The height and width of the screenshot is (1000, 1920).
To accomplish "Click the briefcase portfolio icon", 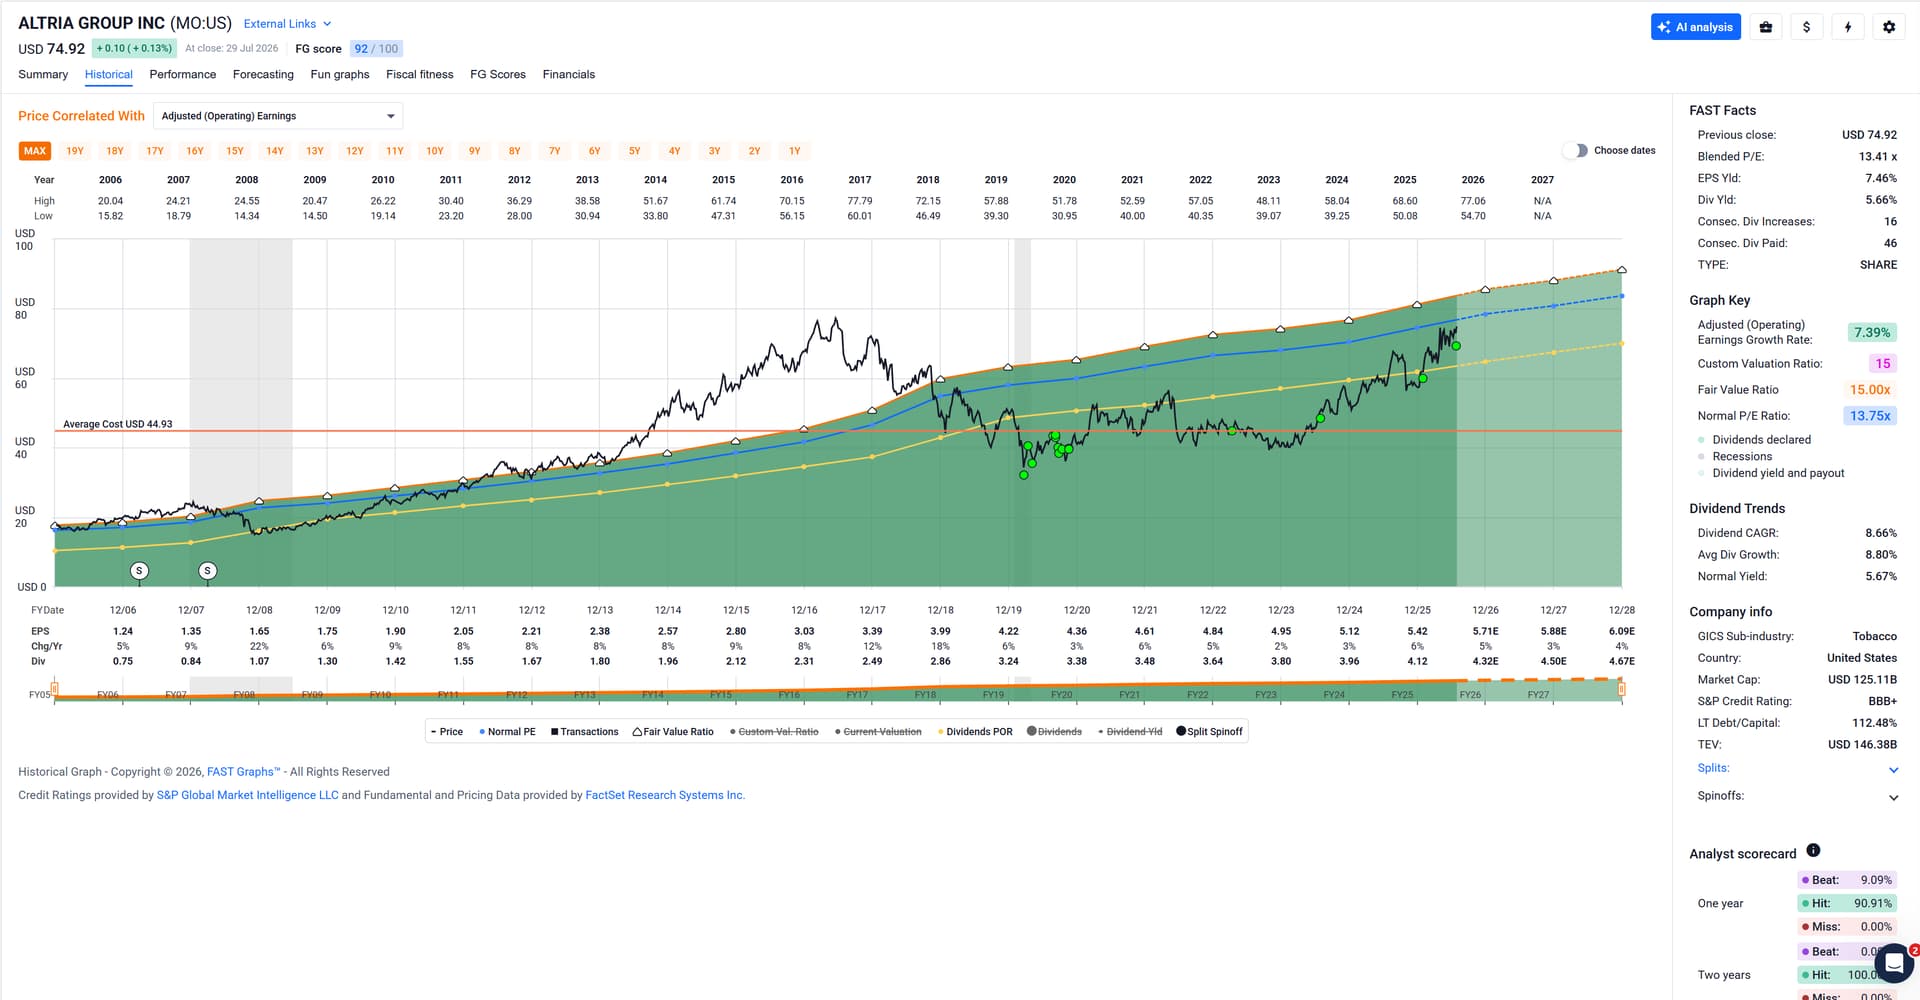I will click(1766, 27).
